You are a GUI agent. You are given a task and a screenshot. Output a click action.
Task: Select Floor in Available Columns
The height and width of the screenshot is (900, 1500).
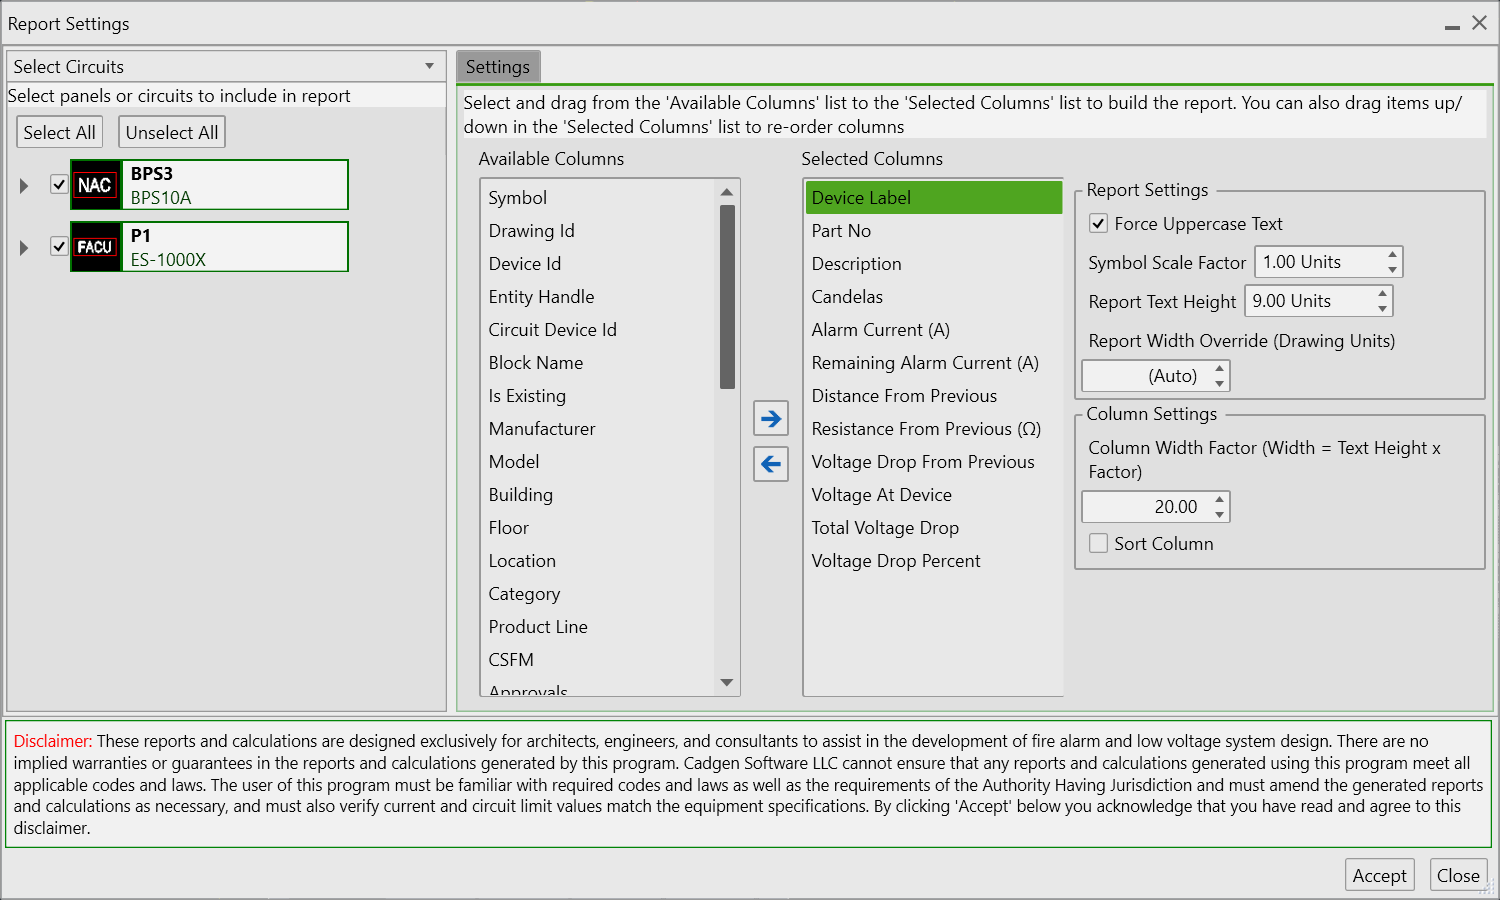click(x=599, y=528)
